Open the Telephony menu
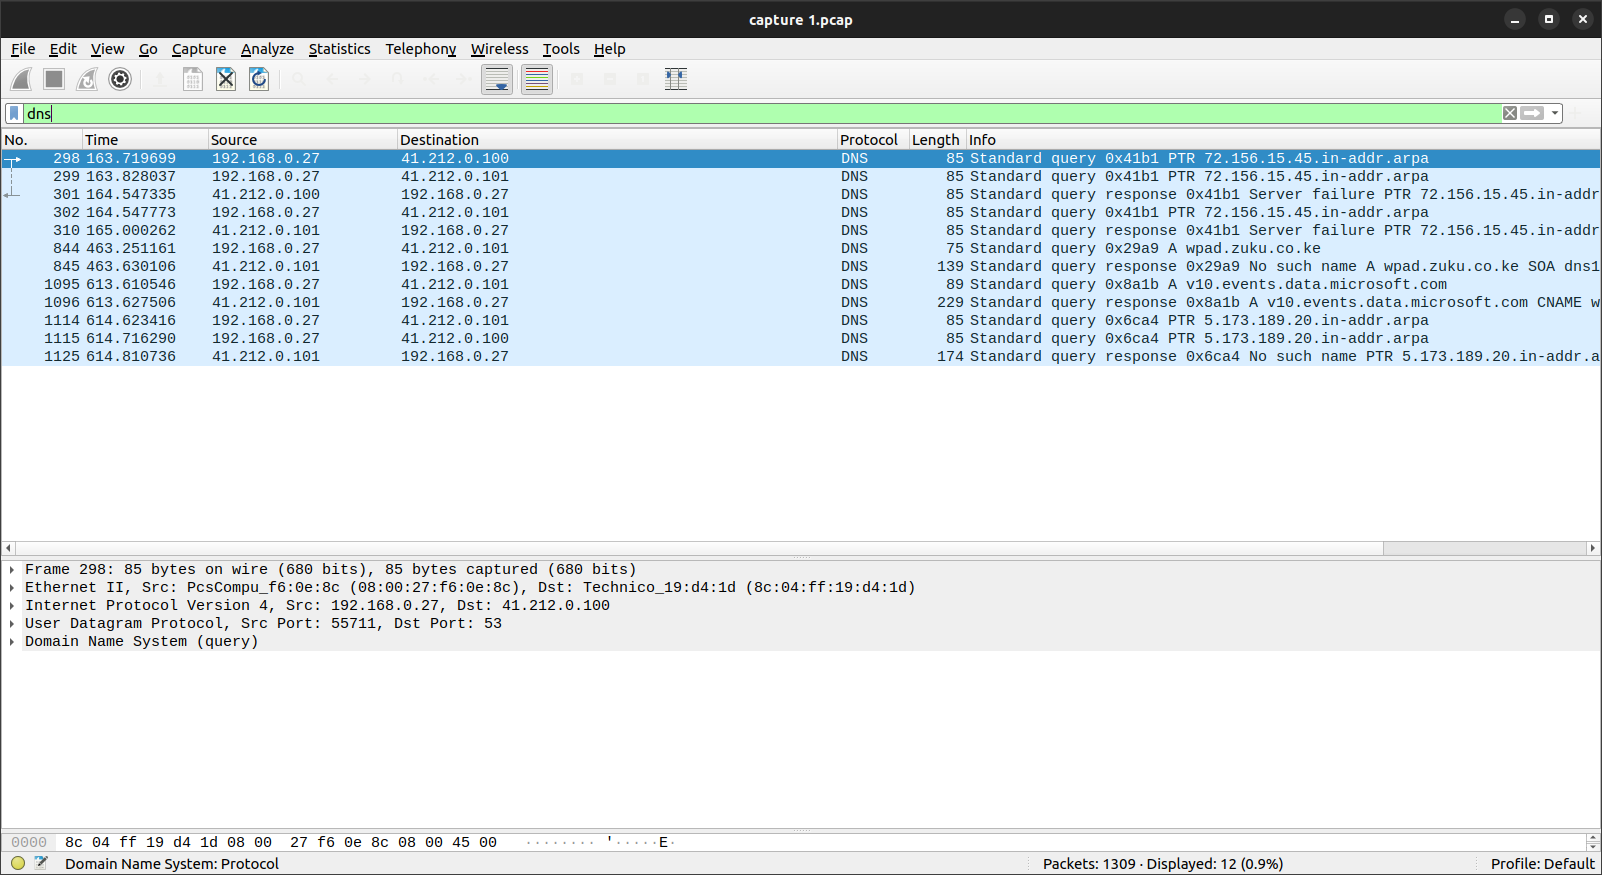Image resolution: width=1602 pixels, height=875 pixels. [420, 49]
